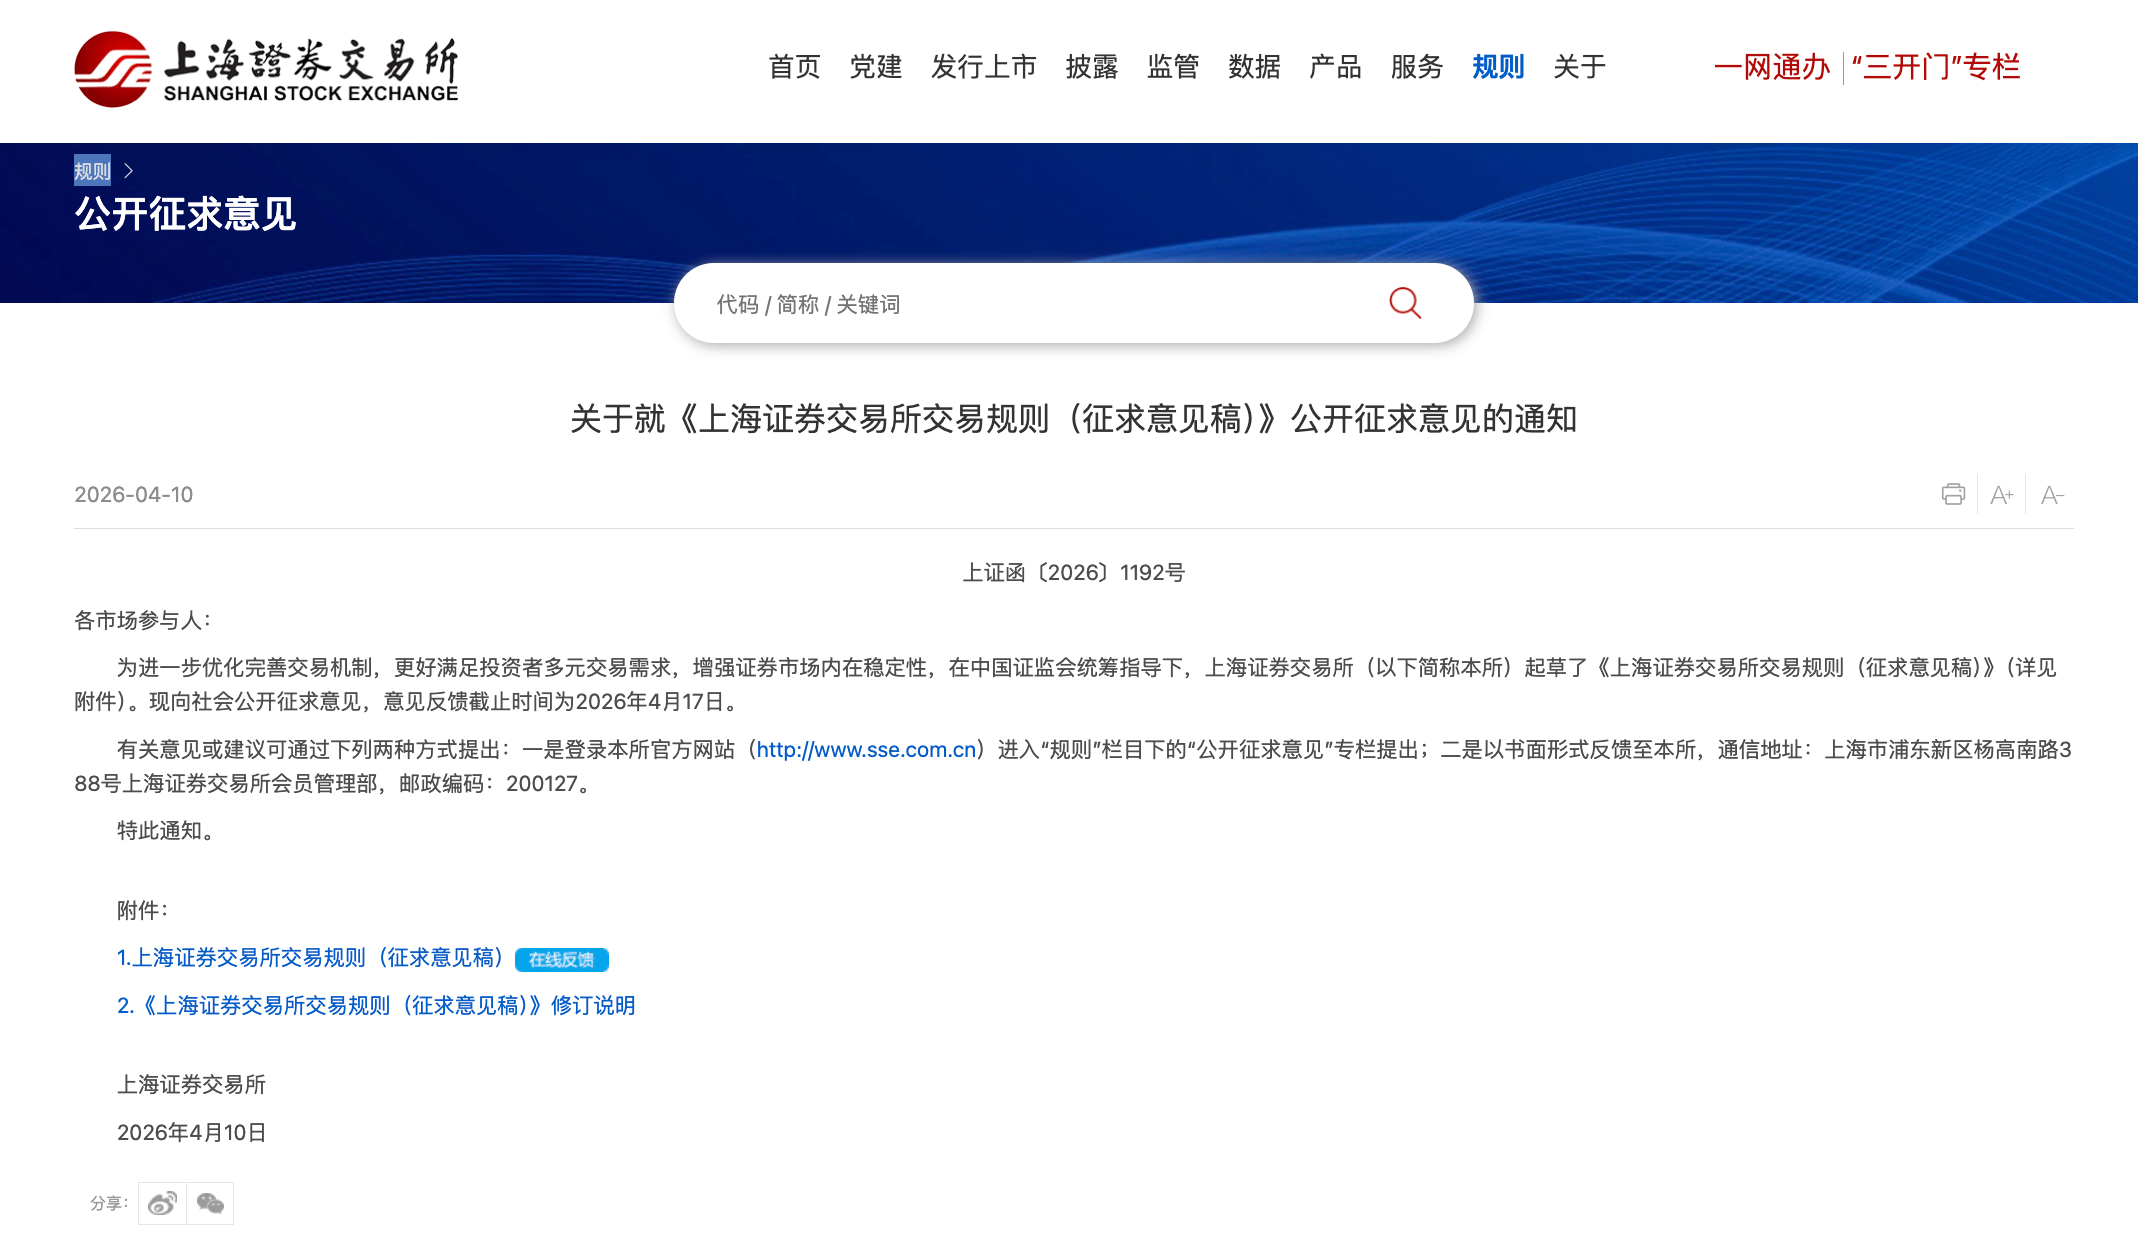Open attachment 2 修订说明 link

point(376,1006)
